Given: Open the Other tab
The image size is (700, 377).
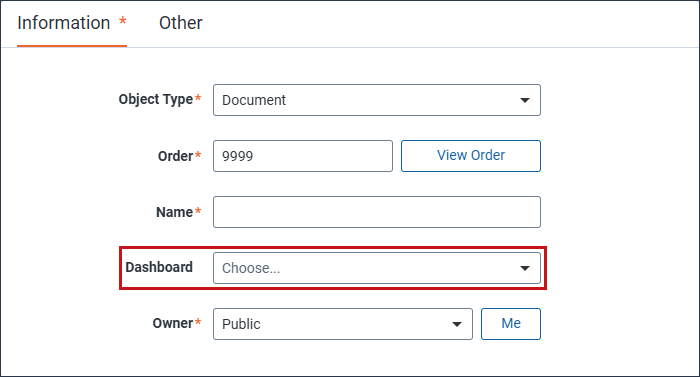Looking at the screenshot, I should click(x=180, y=23).
